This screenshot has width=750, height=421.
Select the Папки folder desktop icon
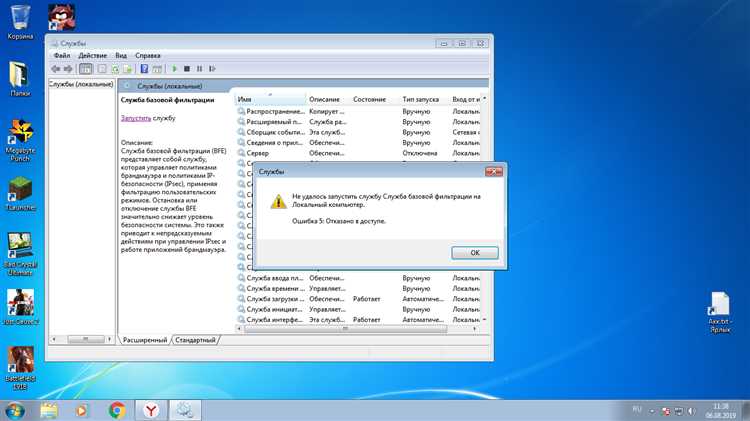pos(20,78)
